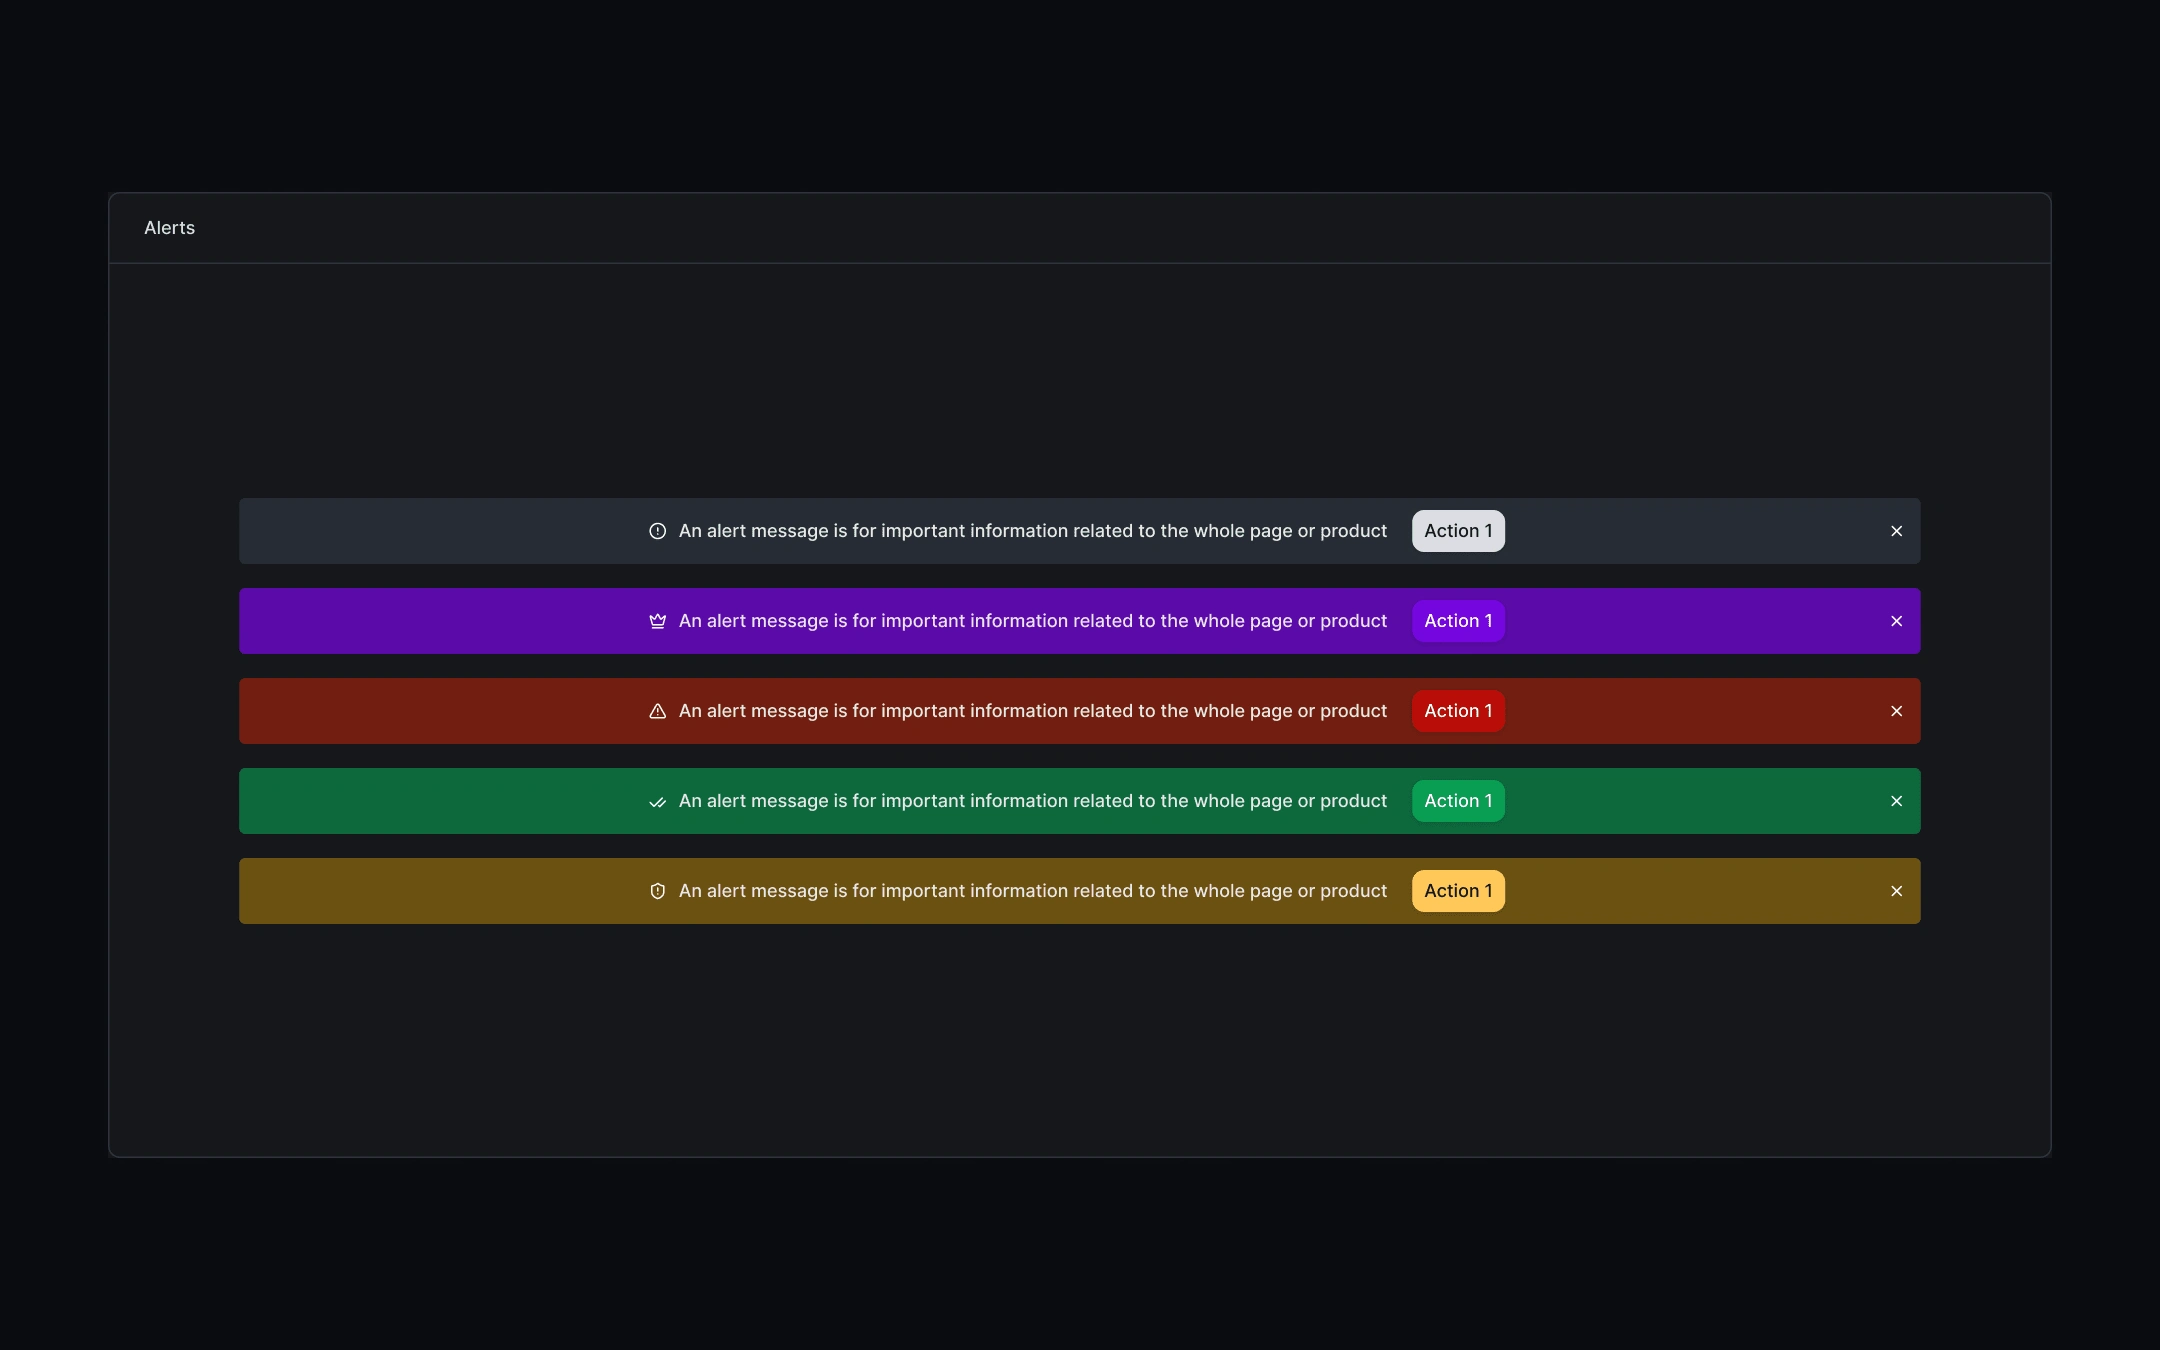Click the double-check icon in green alert
This screenshot has height=1350, width=2160.
[x=657, y=802]
